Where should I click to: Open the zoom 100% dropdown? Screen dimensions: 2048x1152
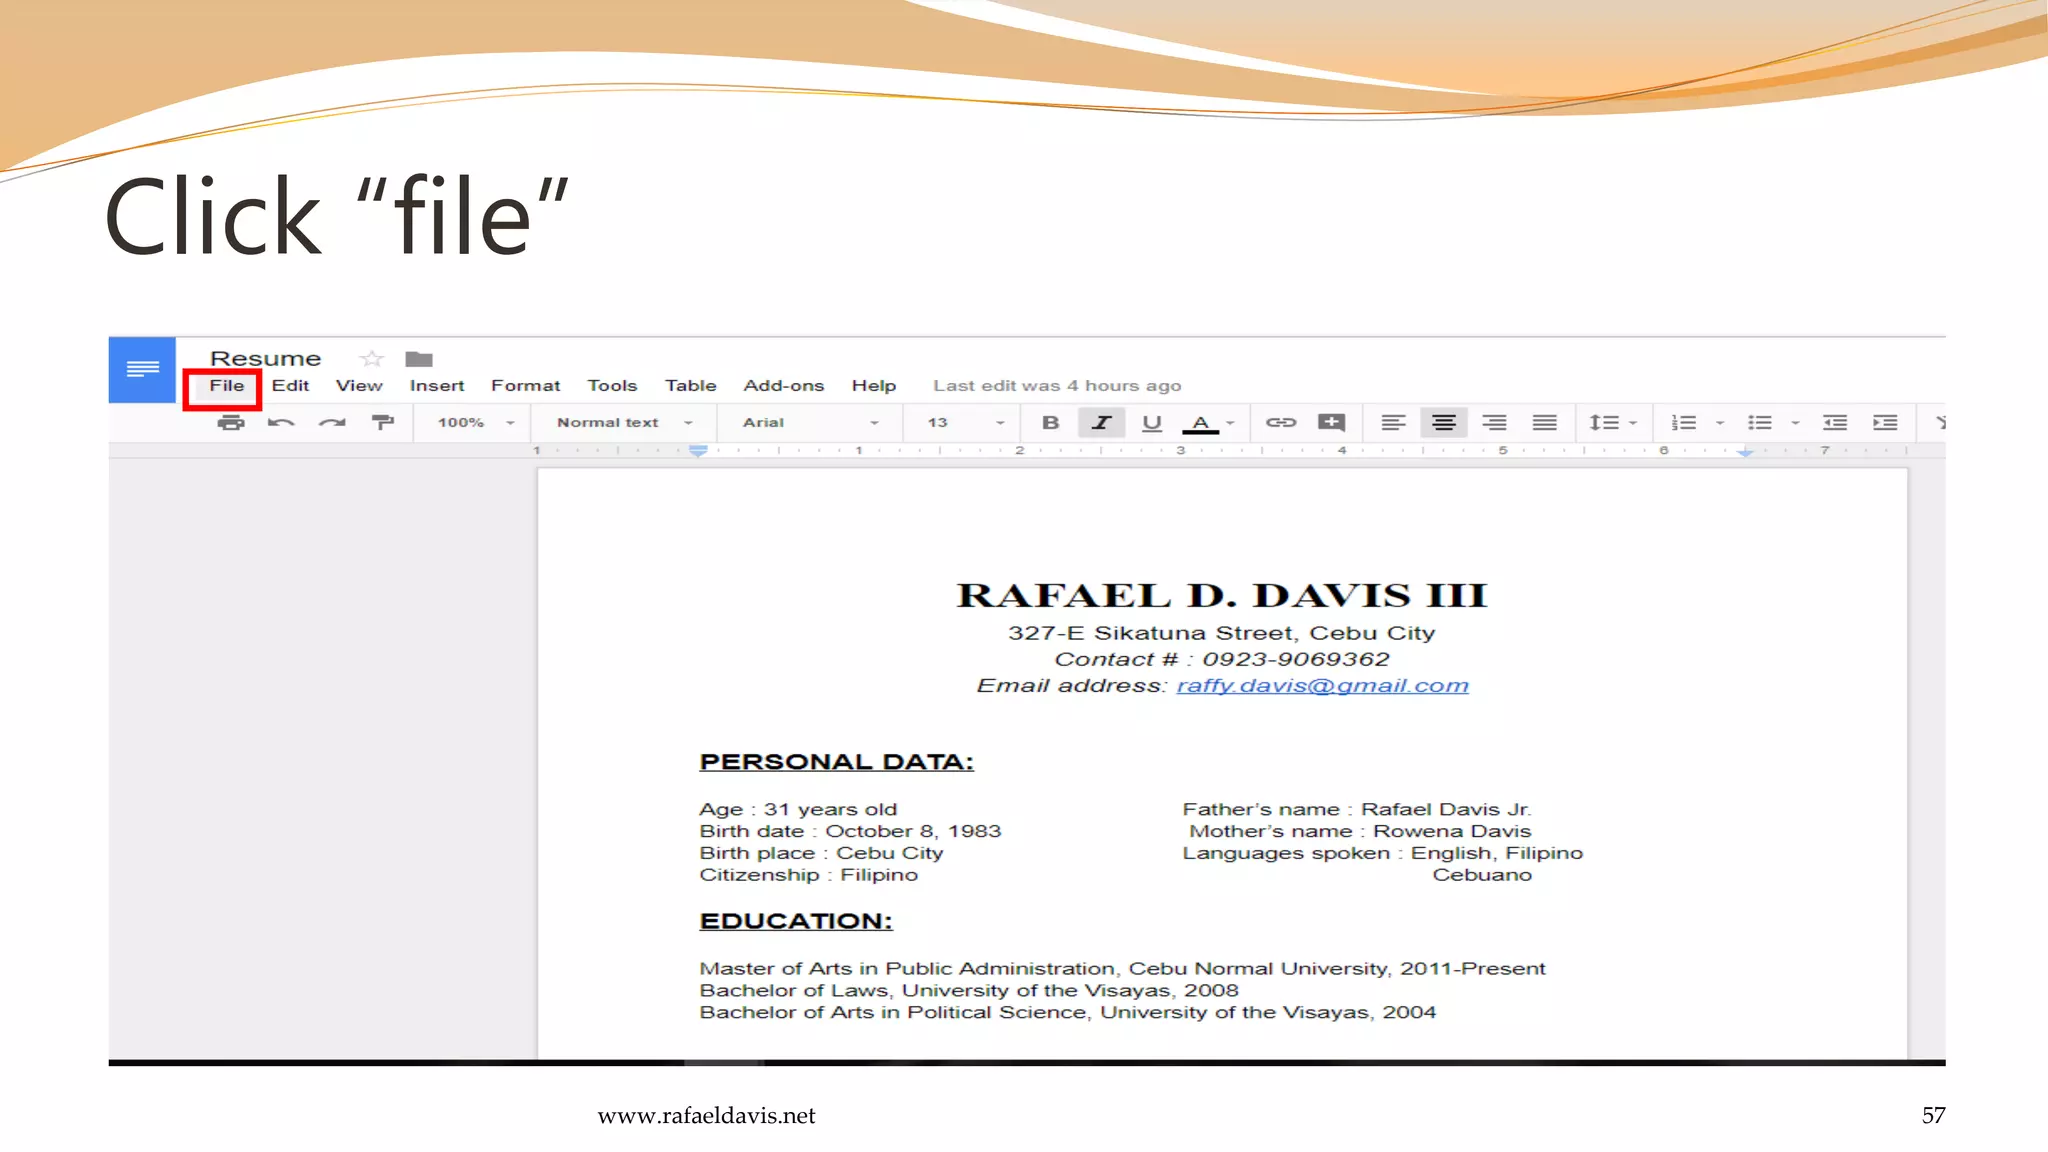[475, 422]
